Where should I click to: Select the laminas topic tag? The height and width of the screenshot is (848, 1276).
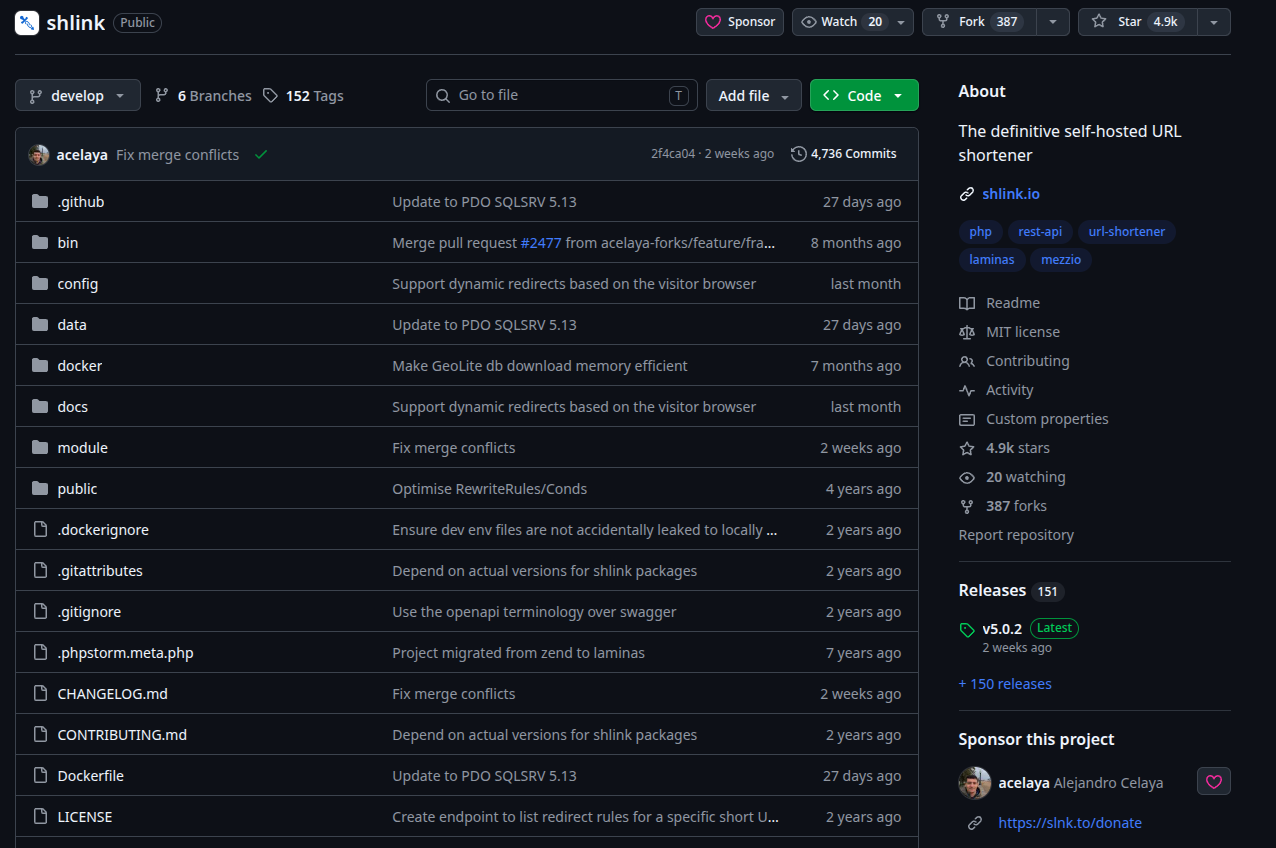(992, 260)
